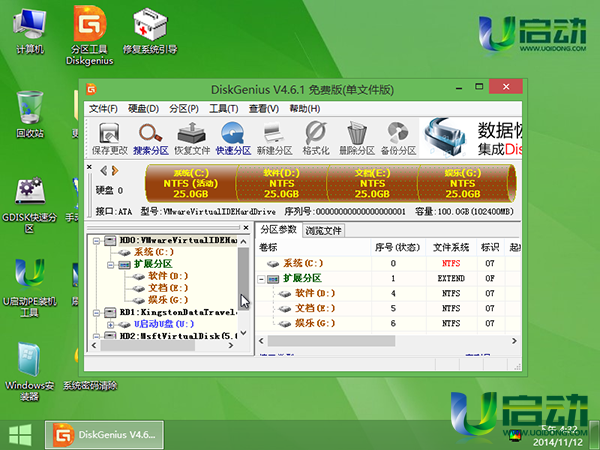Open Windows安装器 desktop icon
The width and height of the screenshot is (600, 450).
pos(30,371)
